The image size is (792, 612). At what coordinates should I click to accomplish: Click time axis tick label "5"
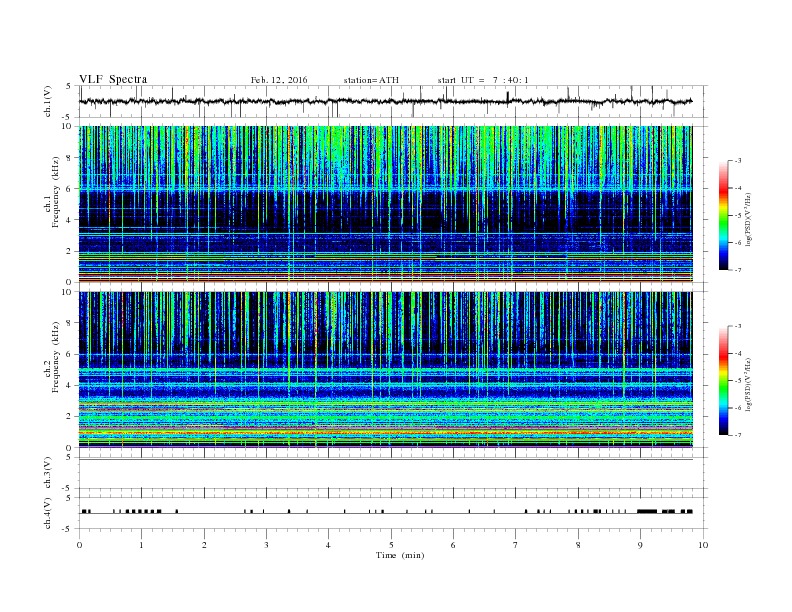(391, 545)
